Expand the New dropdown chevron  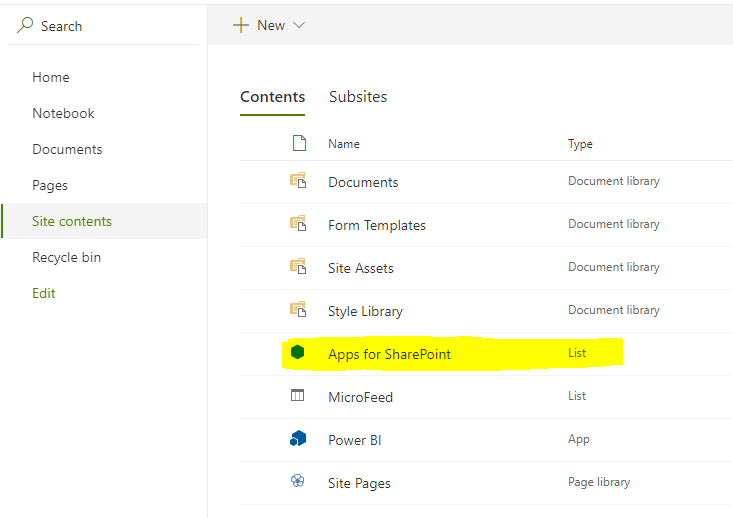[x=299, y=25]
